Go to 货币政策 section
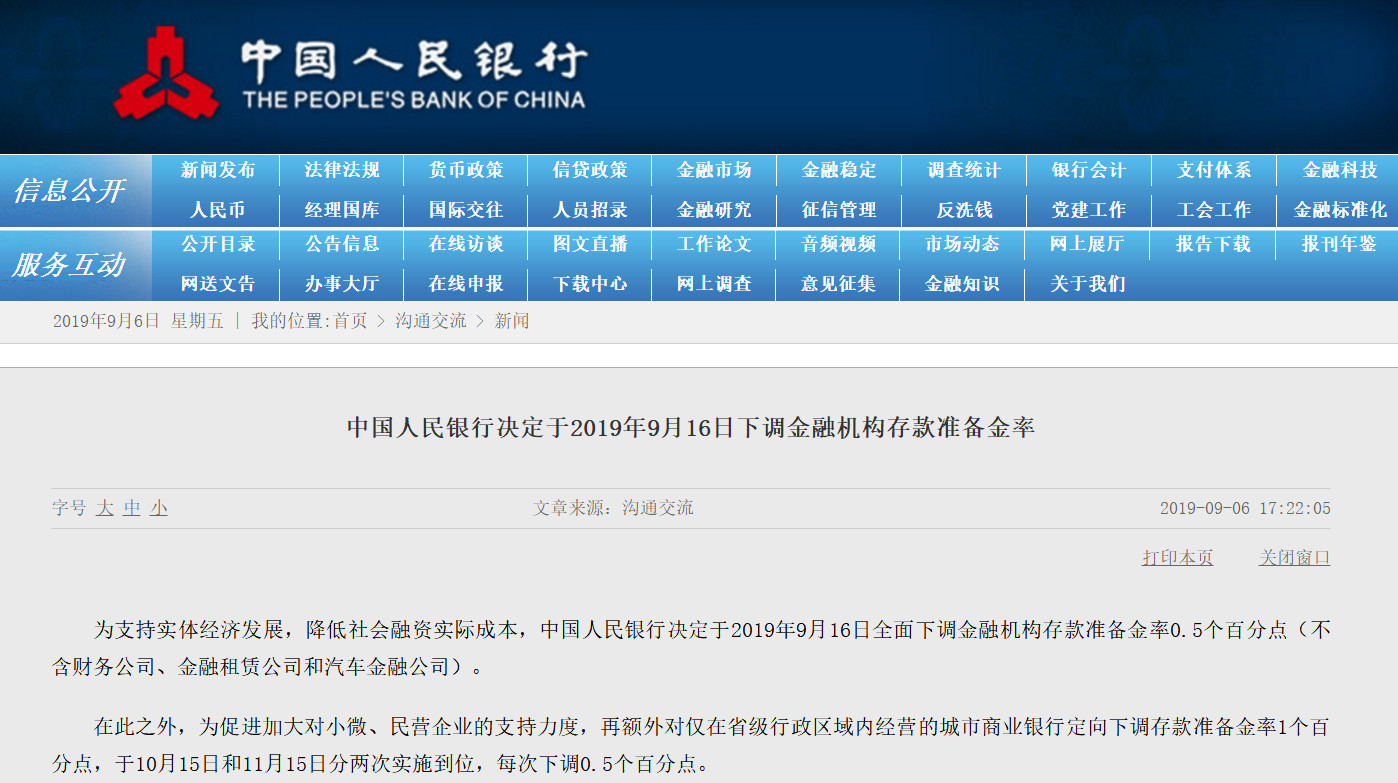This screenshot has height=783, width=1398. (x=466, y=170)
